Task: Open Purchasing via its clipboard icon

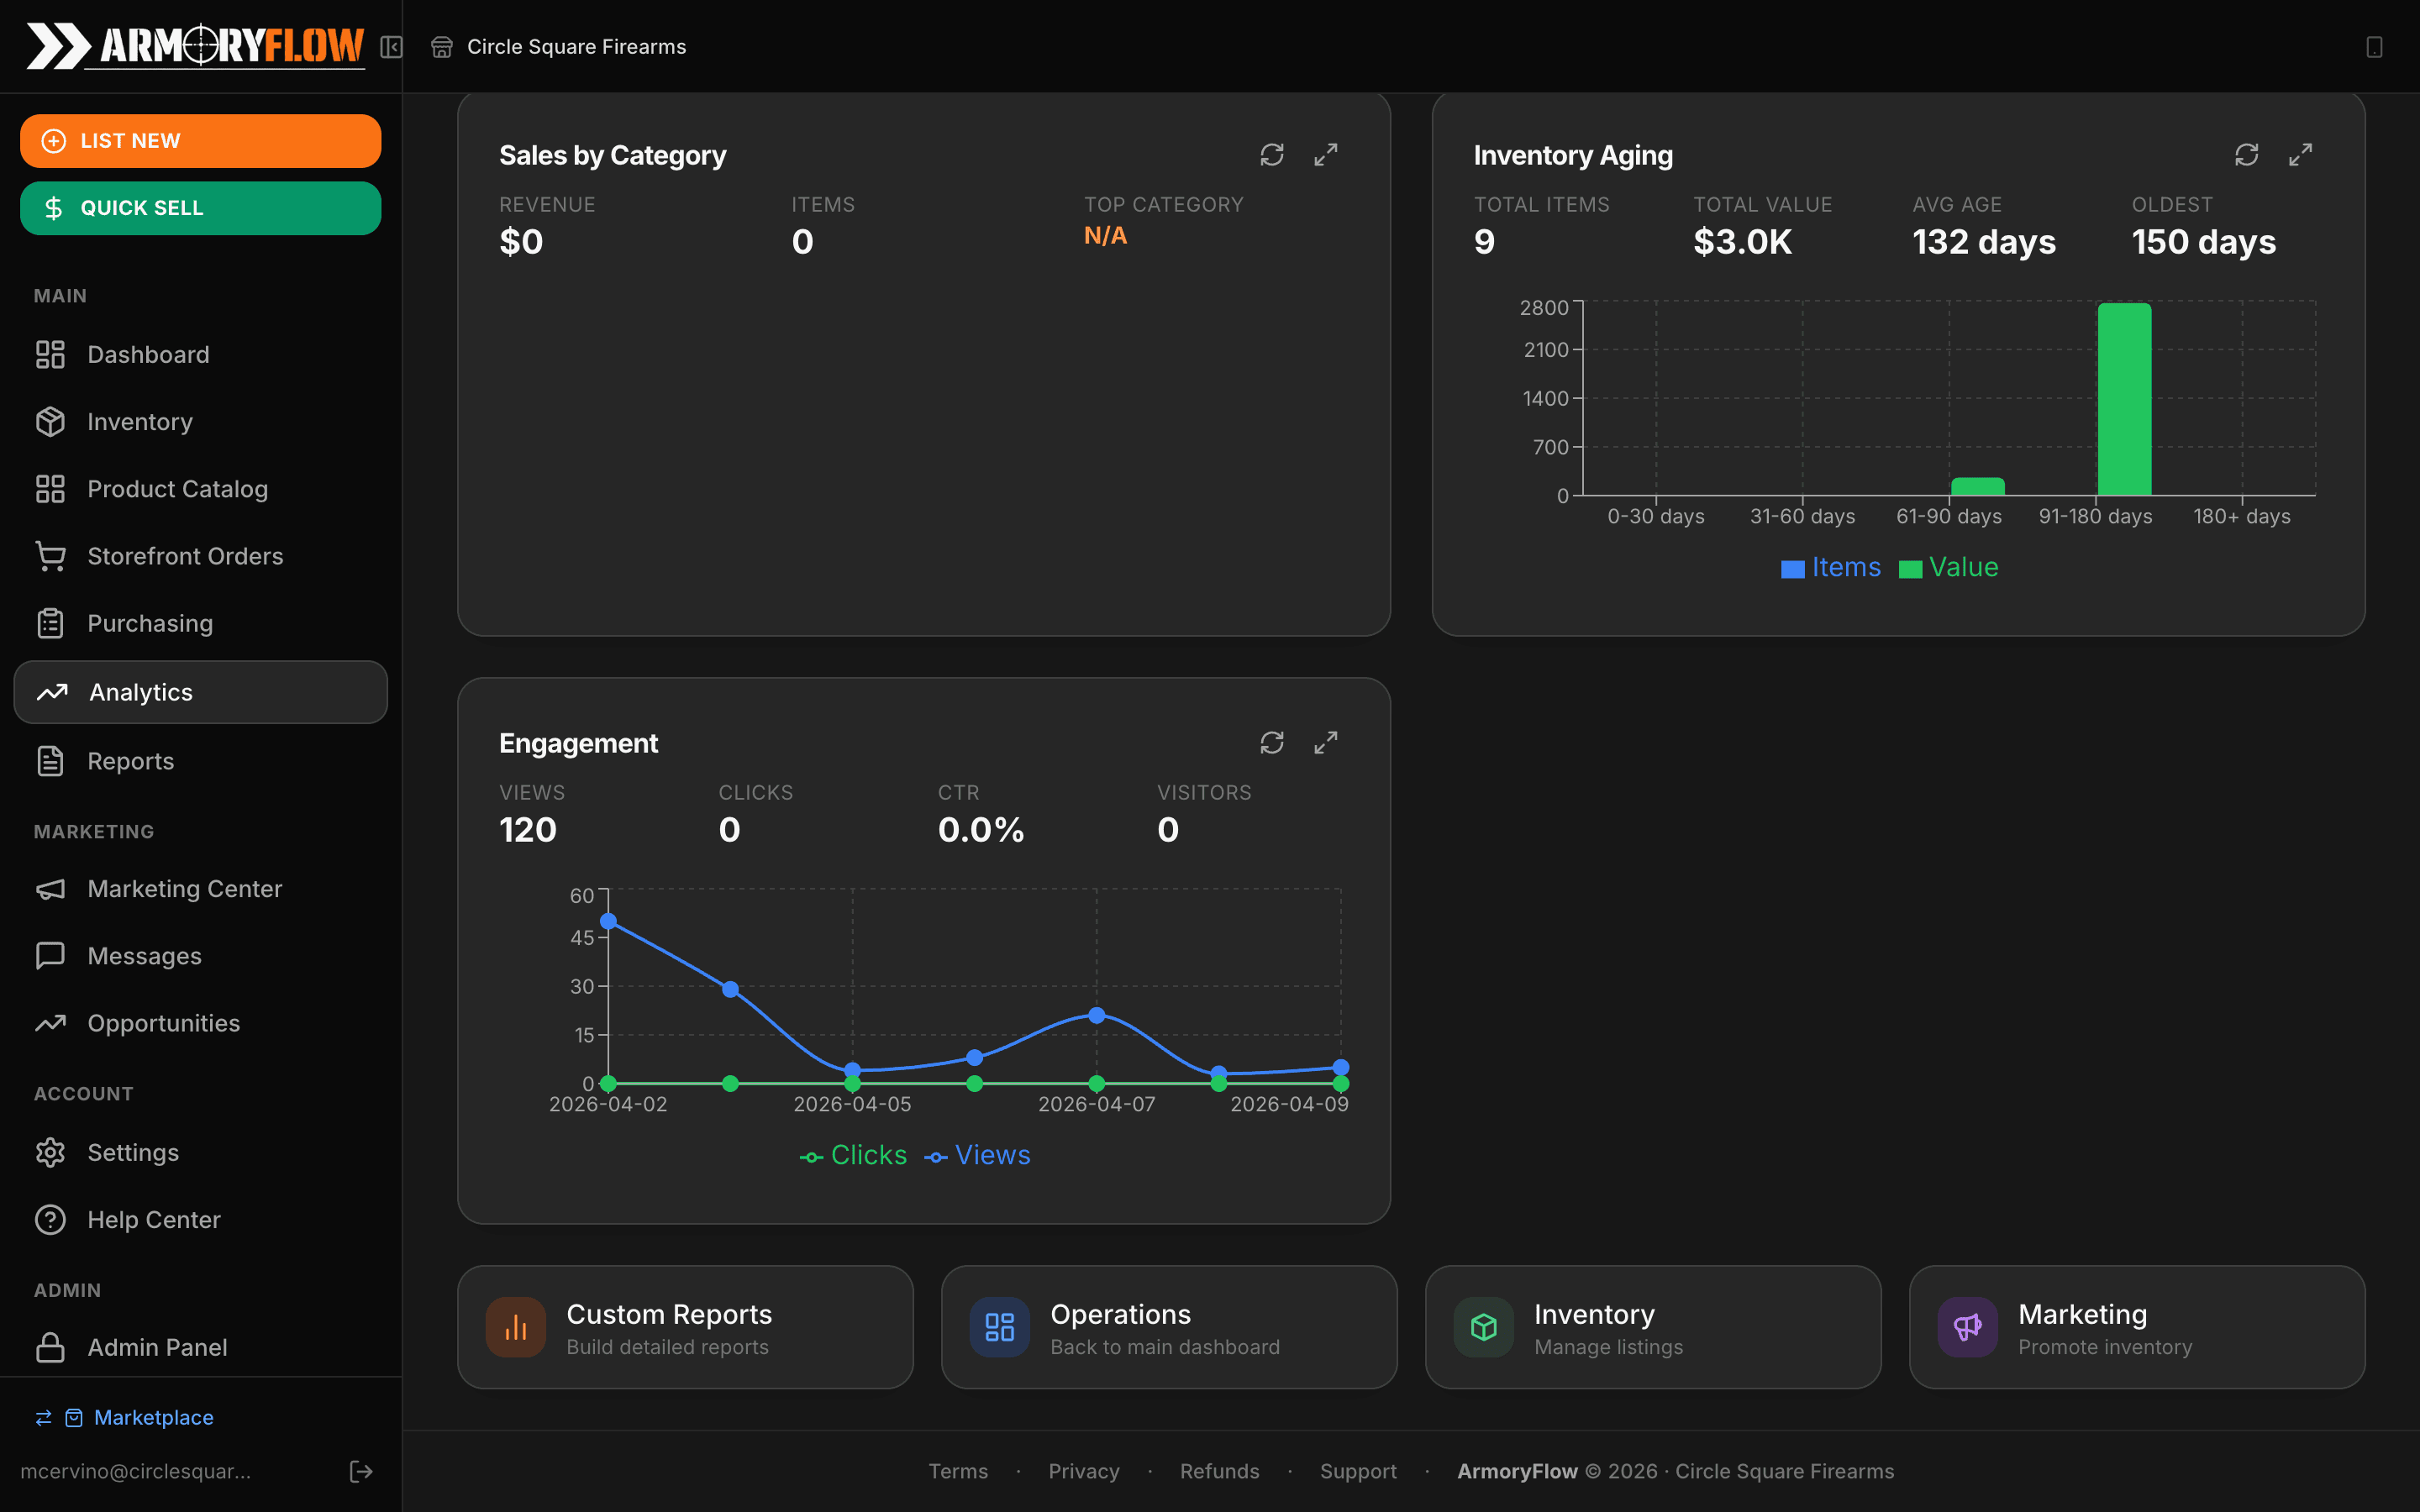Action: (x=51, y=623)
